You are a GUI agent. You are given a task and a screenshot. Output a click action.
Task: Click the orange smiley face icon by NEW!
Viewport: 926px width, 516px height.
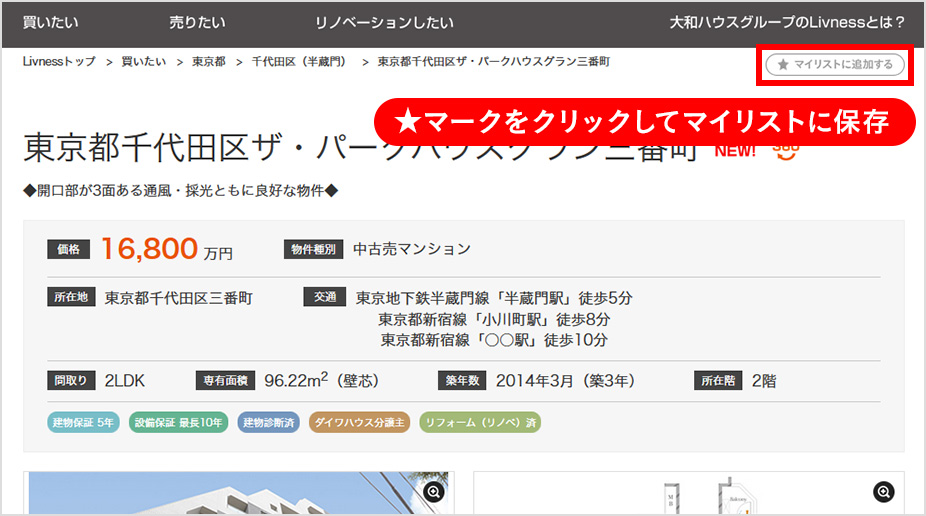pos(786,152)
